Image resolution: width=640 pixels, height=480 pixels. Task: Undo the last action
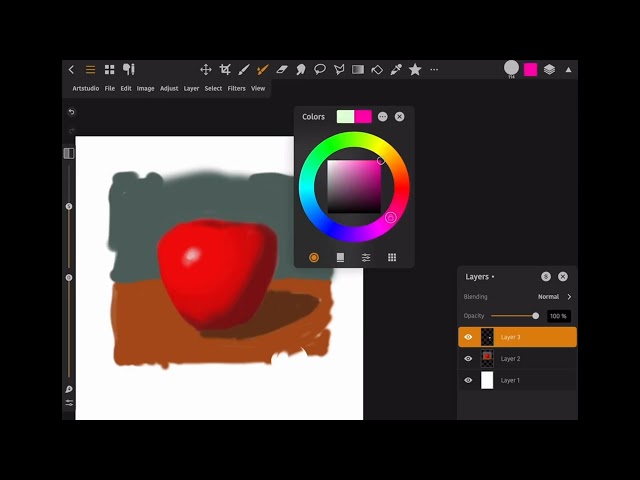tap(71, 112)
